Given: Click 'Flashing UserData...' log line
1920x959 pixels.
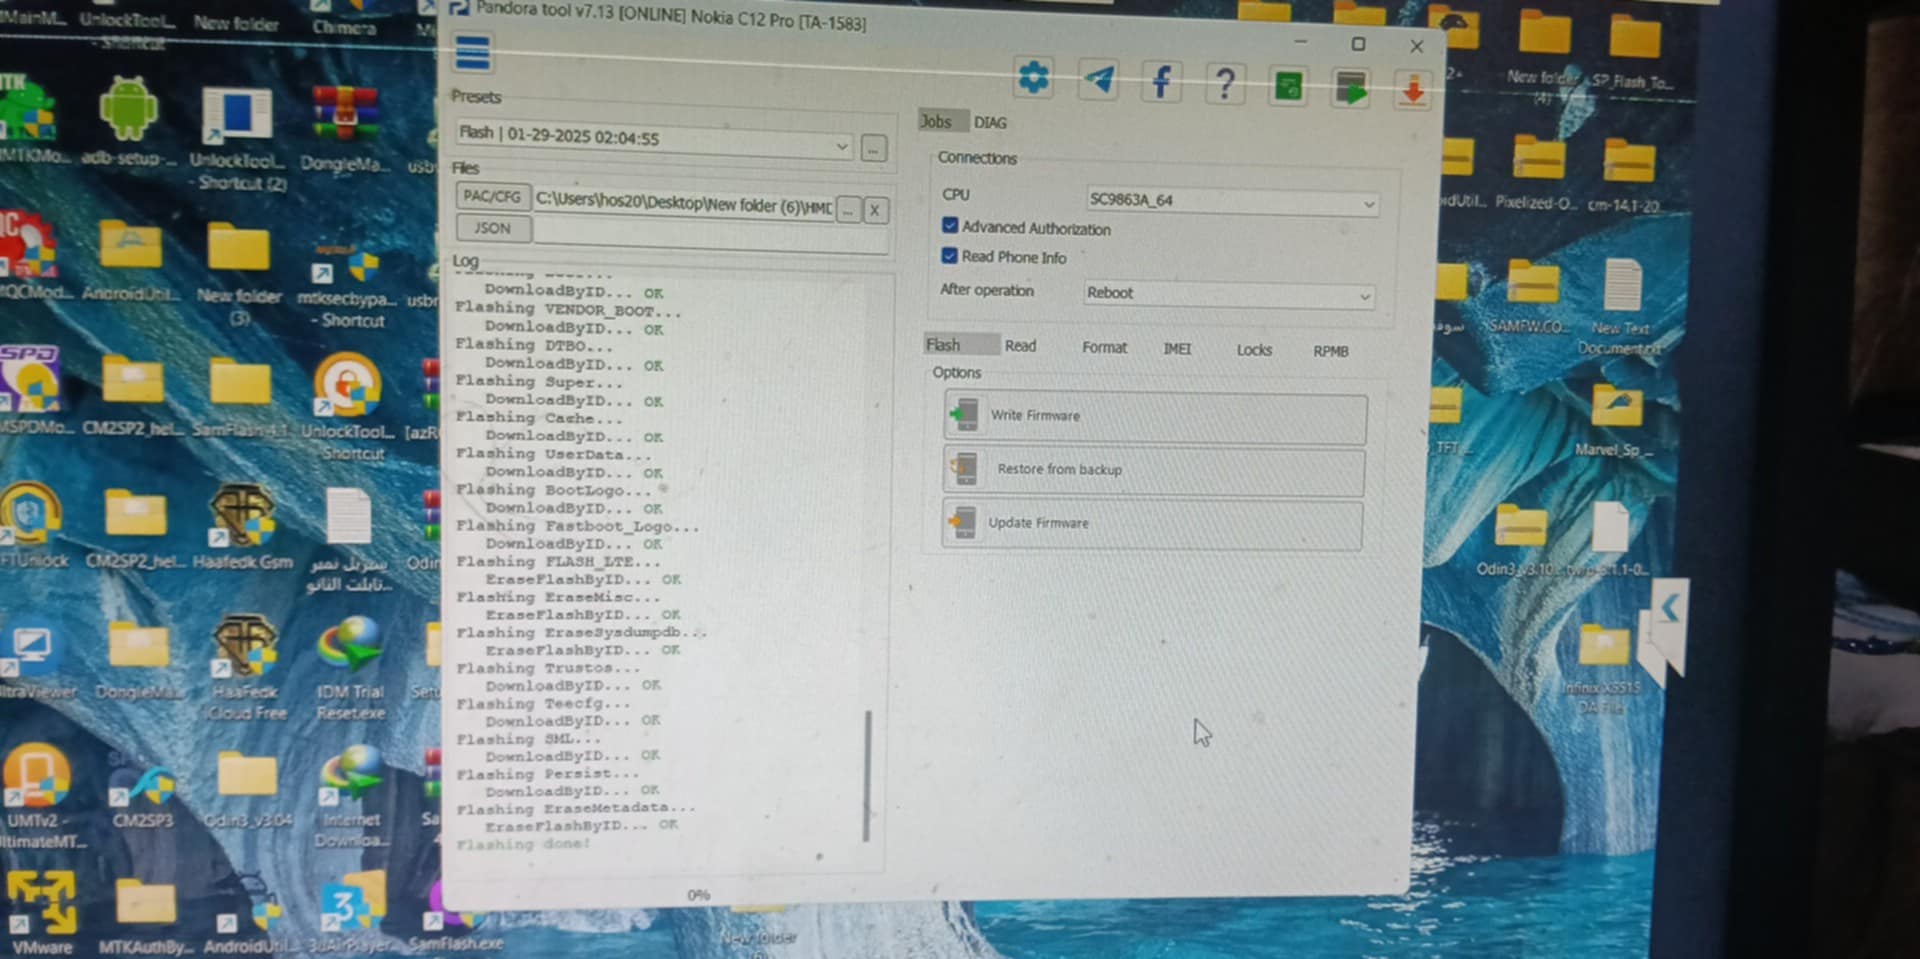Looking at the screenshot, I should click(553, 454).
